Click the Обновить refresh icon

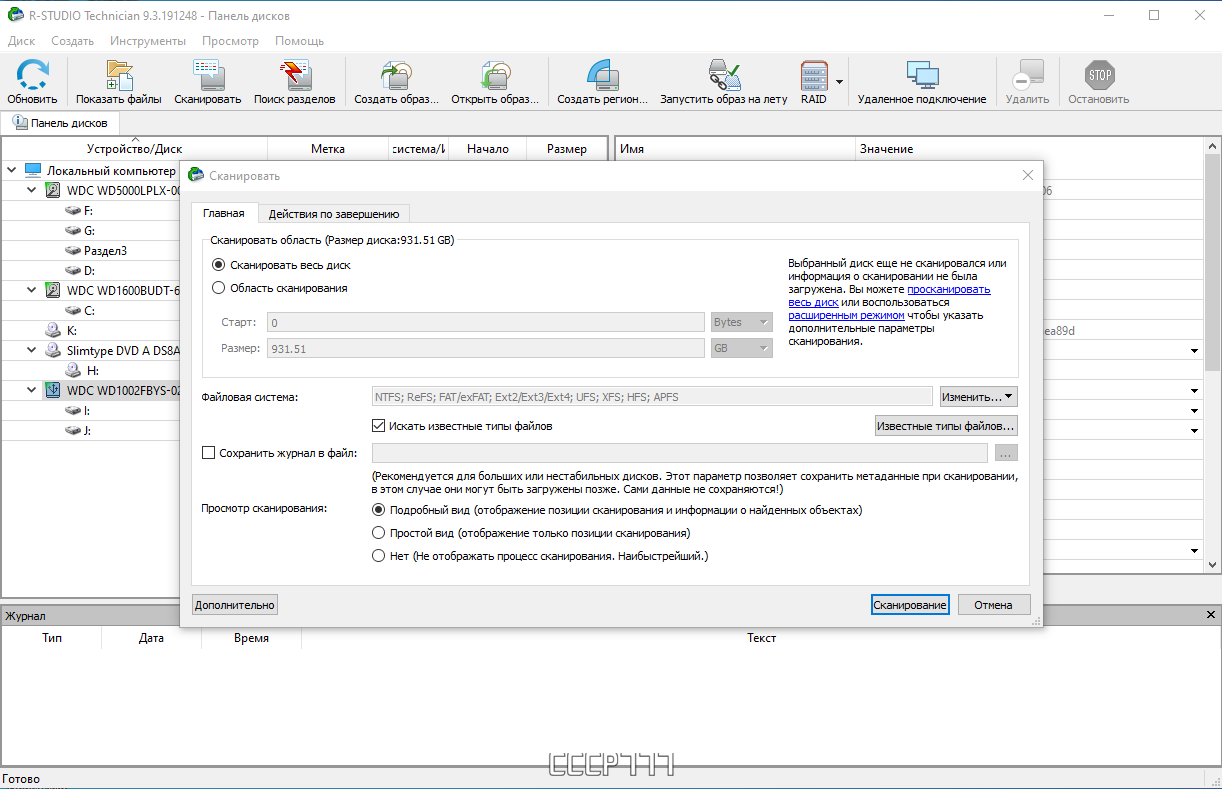[32, 76]
